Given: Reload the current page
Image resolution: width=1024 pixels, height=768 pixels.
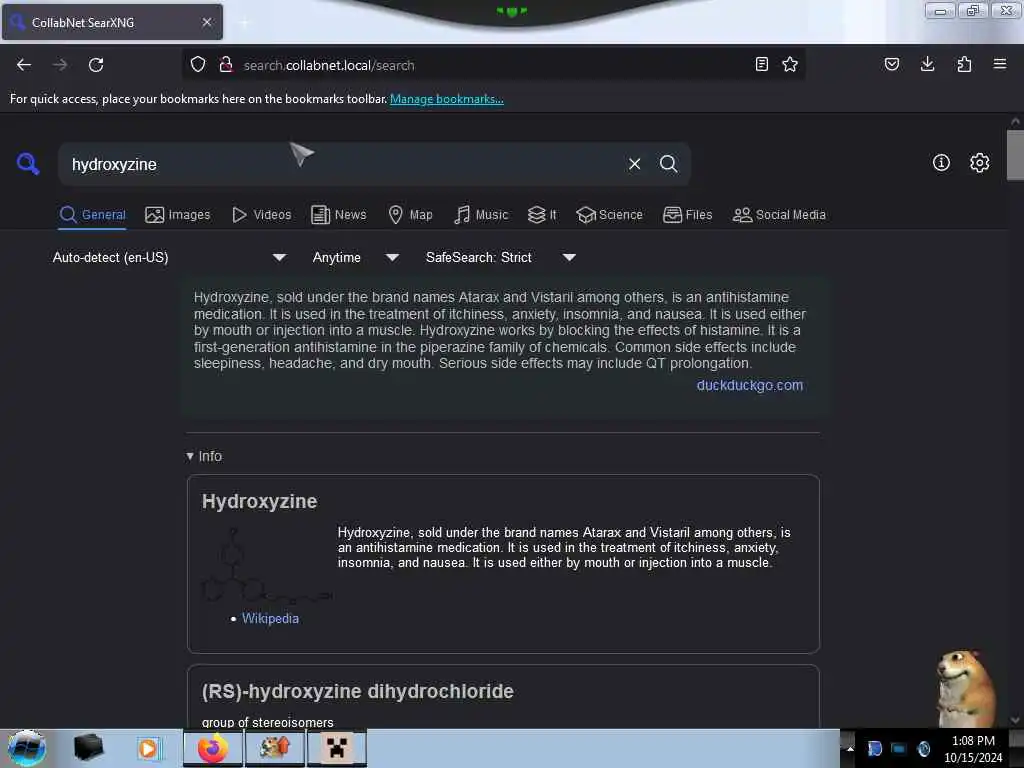Looking at the screenshot, I should 96,65.
